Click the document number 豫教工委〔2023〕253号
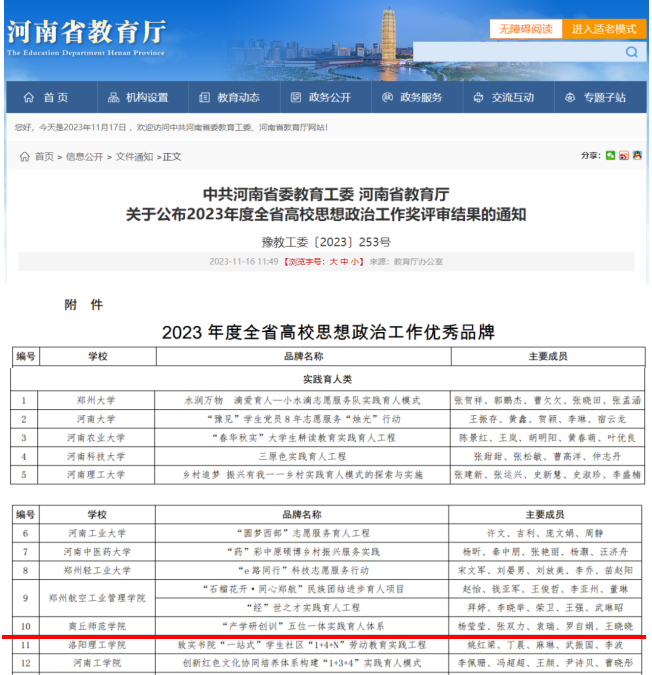This screenshot has height=675, width=652. tap(326, 242)
